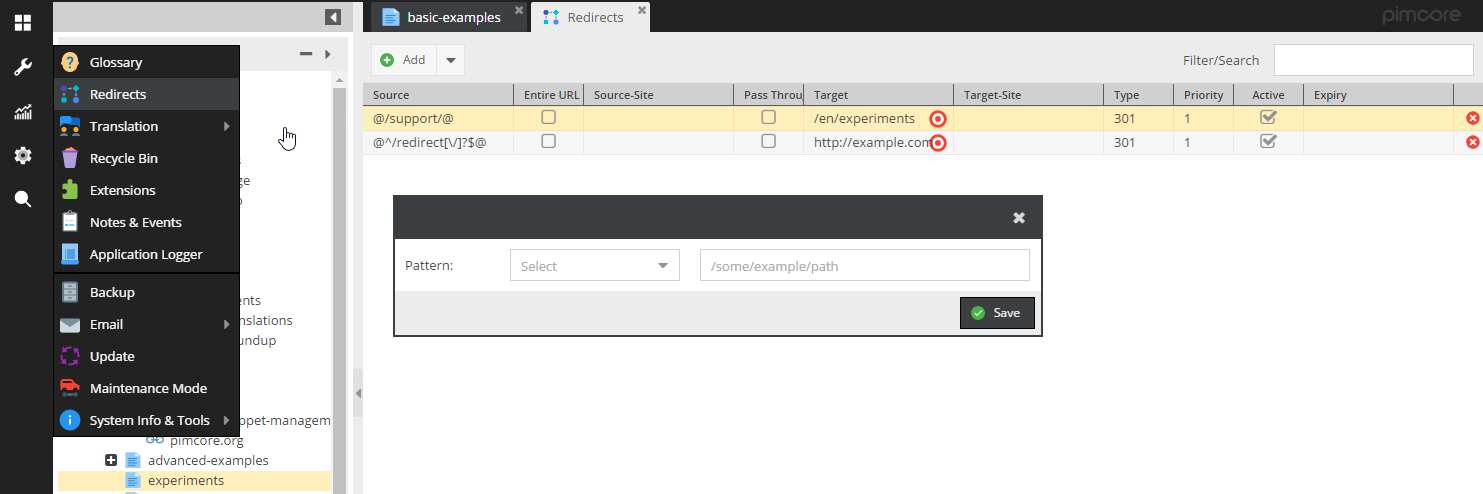The image size is (1483, 494).
Task: Open the dropdown arrow next to Add
Action: pos(450,61)
